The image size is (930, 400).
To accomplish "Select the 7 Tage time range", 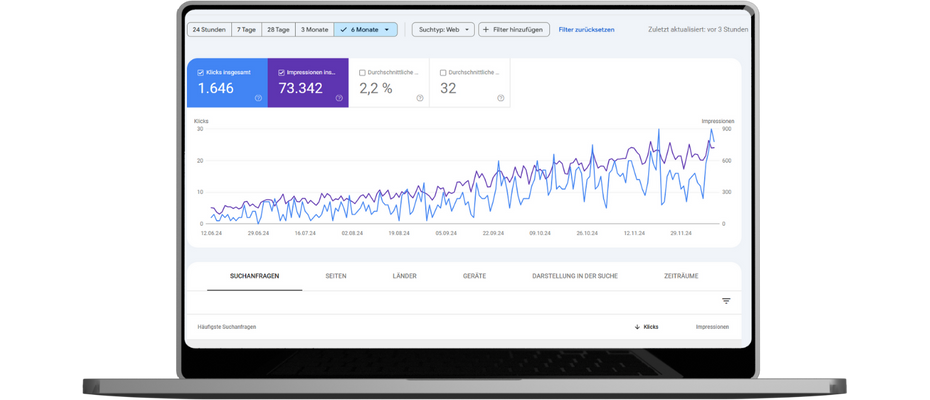I will (246, 30).
